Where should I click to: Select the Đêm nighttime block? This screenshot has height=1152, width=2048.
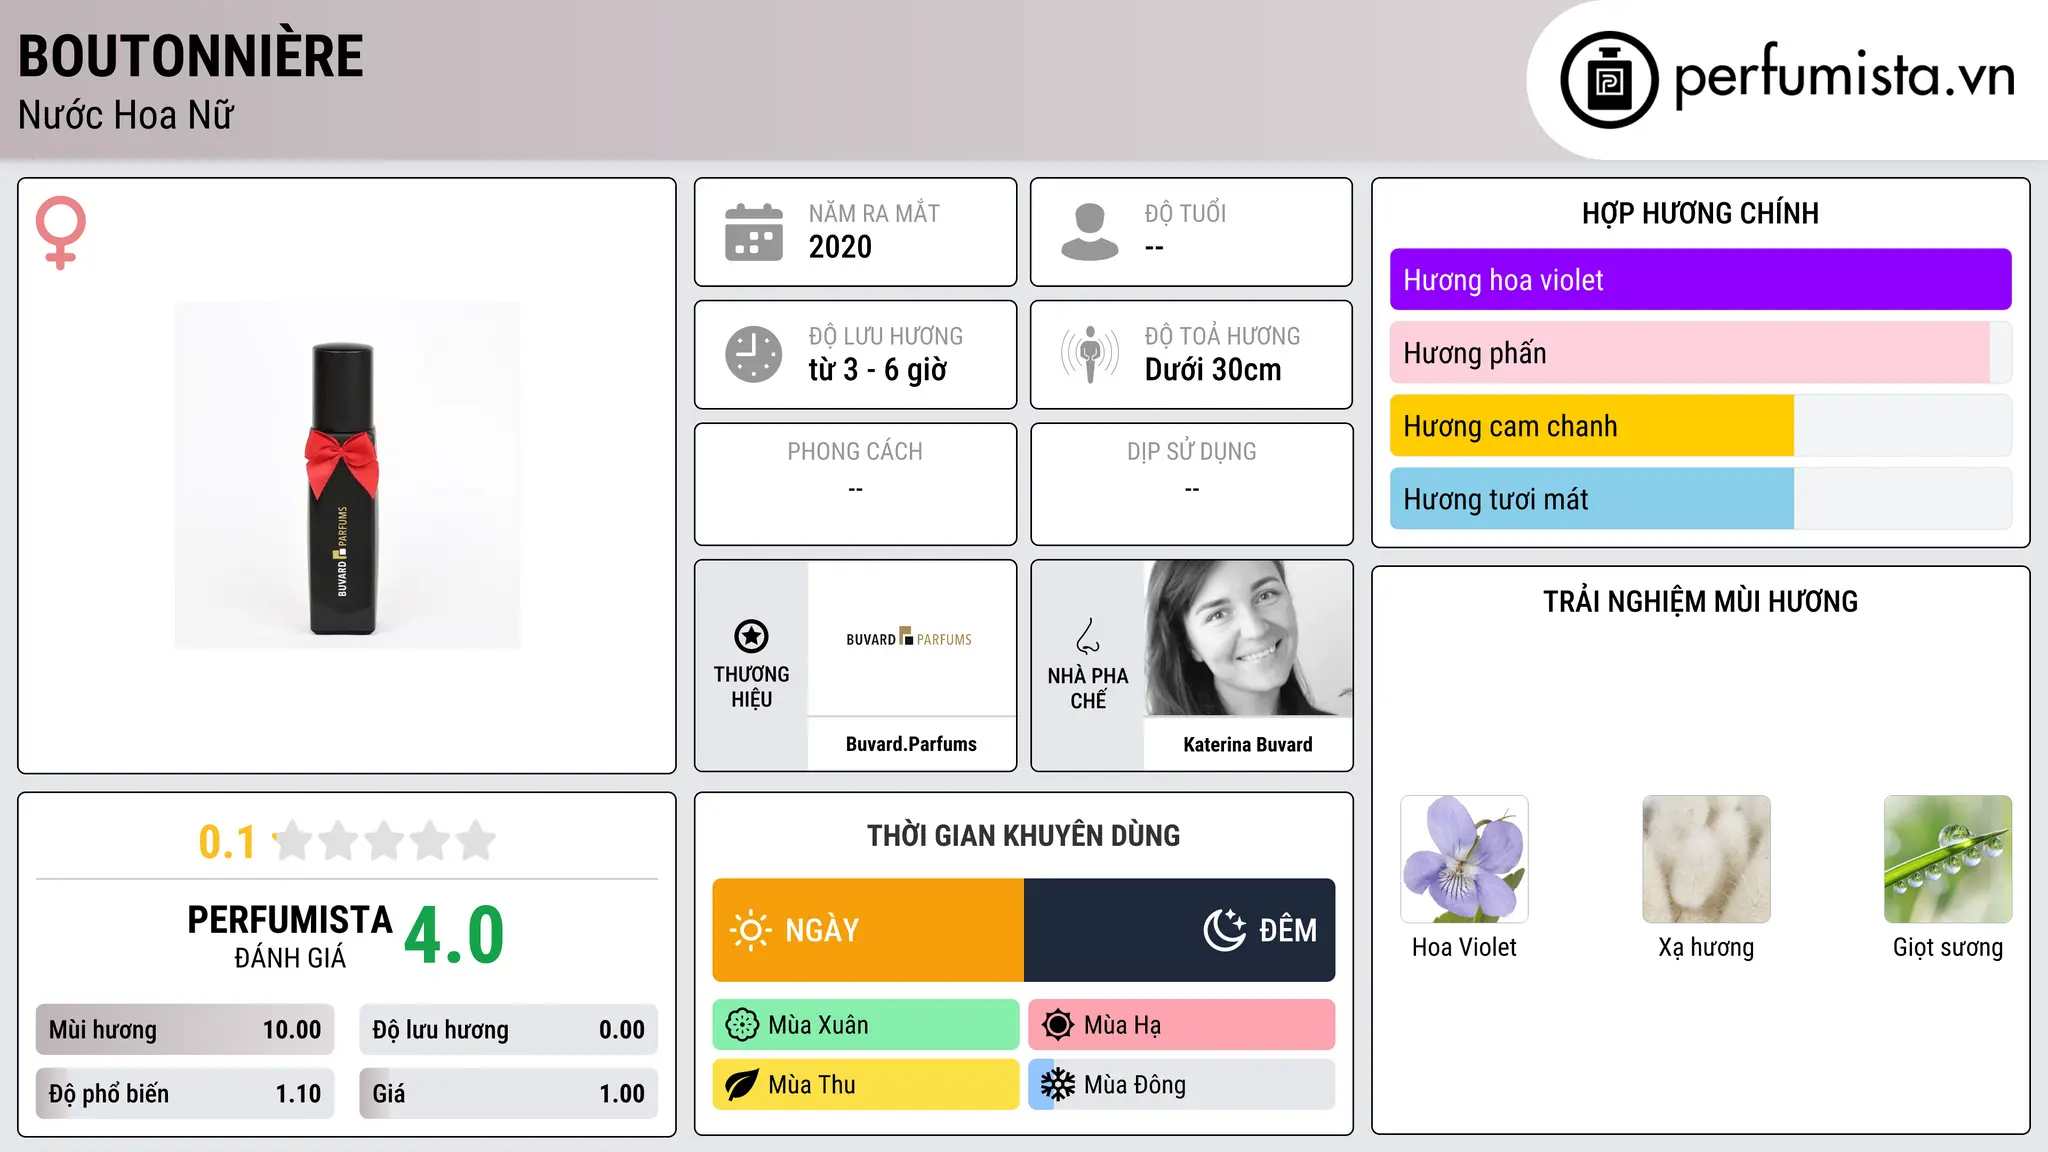click(1180, 930)
